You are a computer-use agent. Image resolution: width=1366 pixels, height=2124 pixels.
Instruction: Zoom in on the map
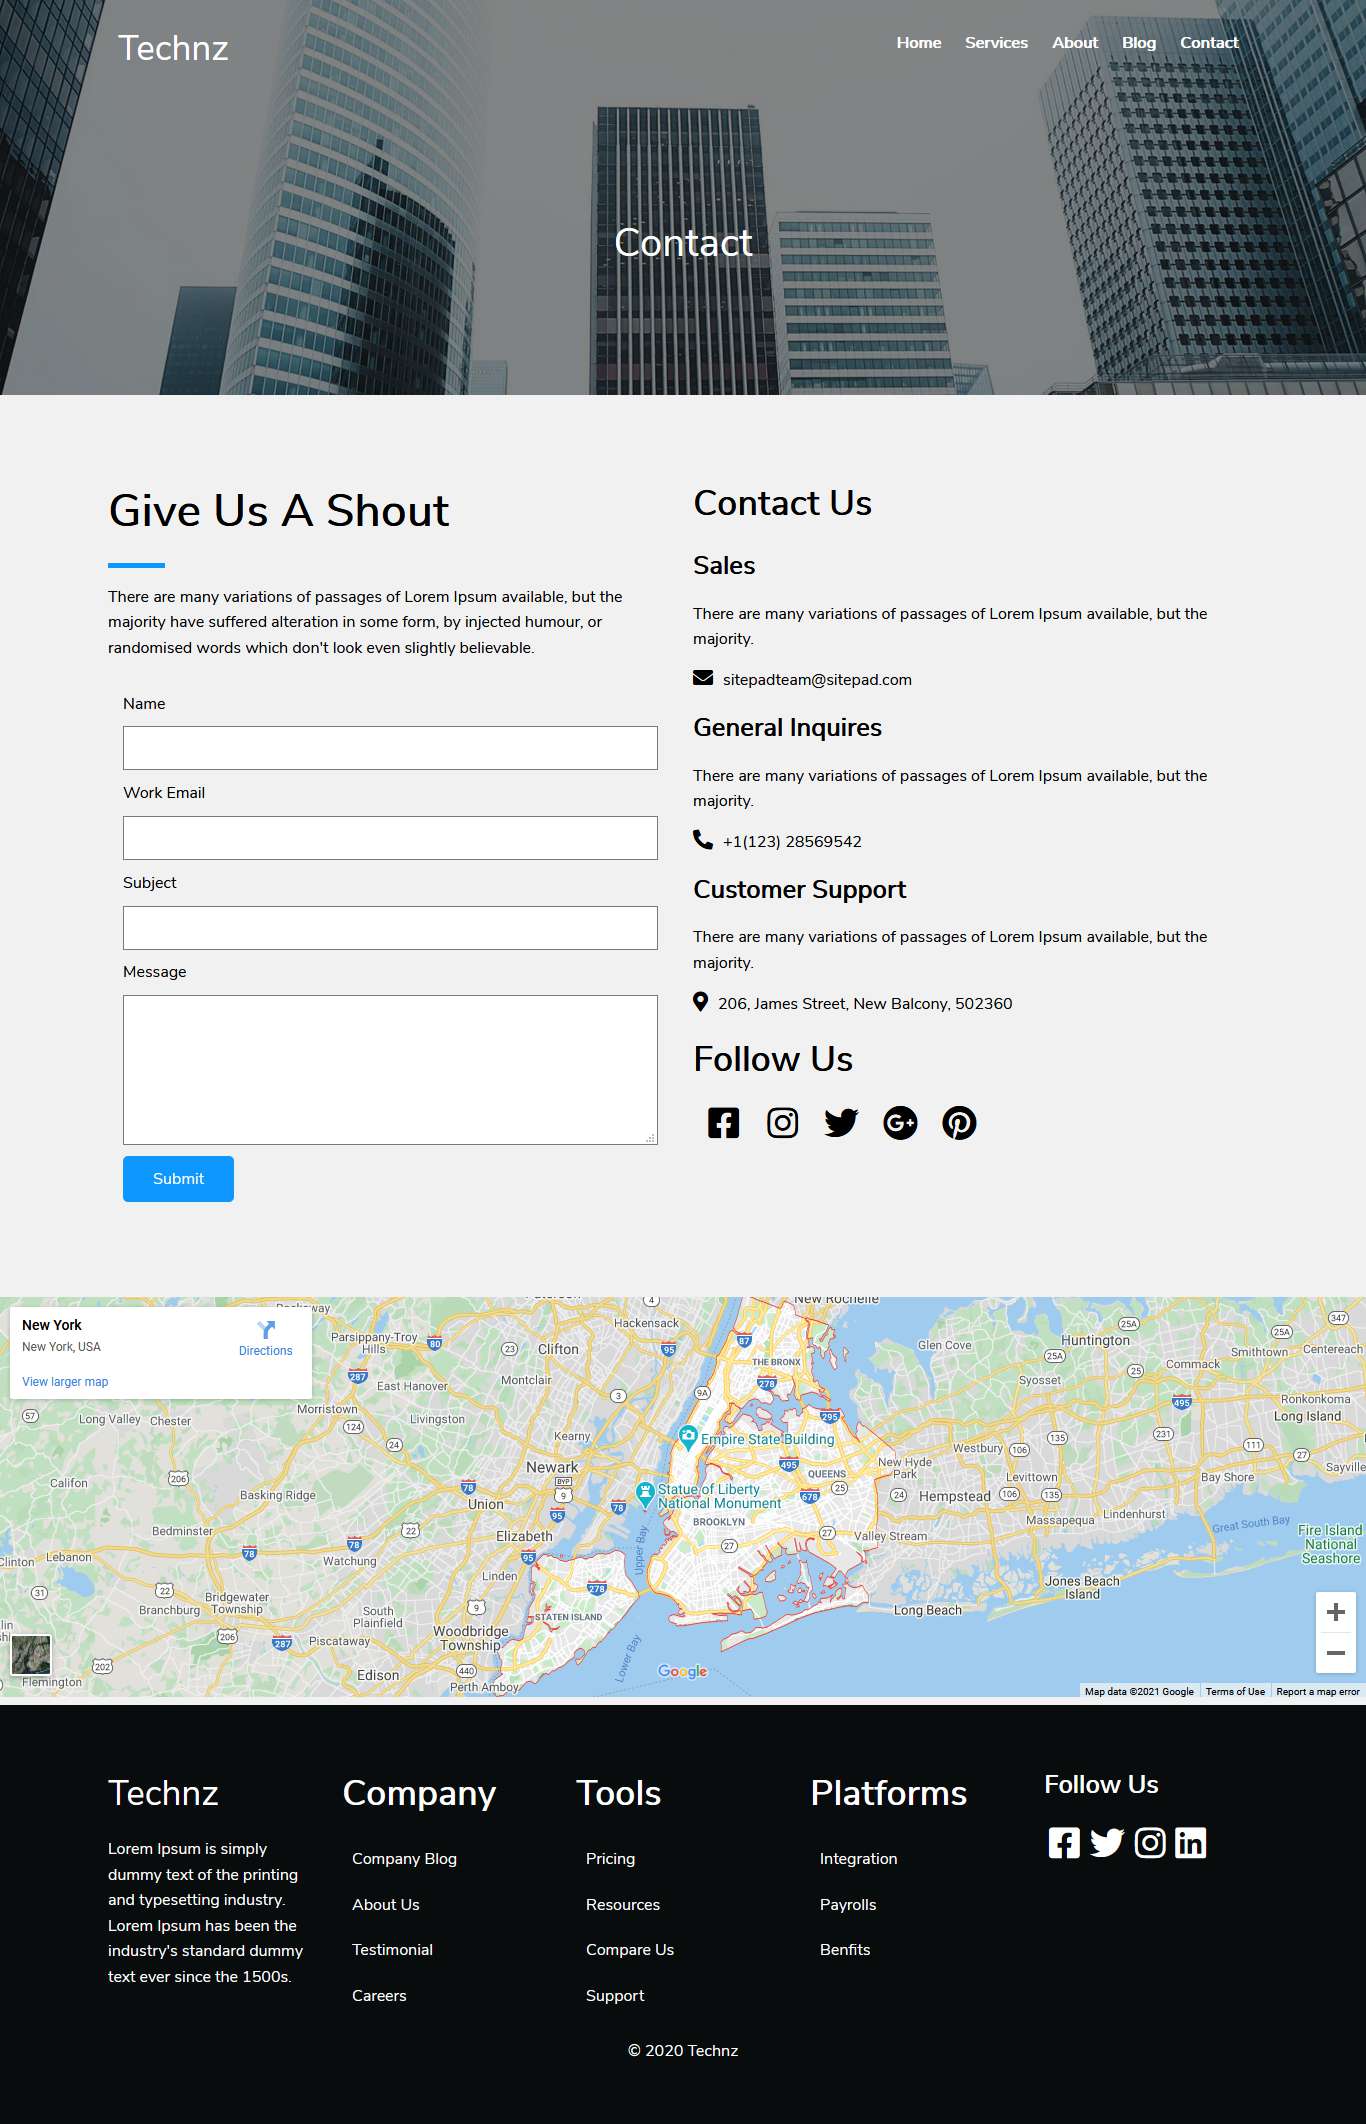click(1335, 1612)
